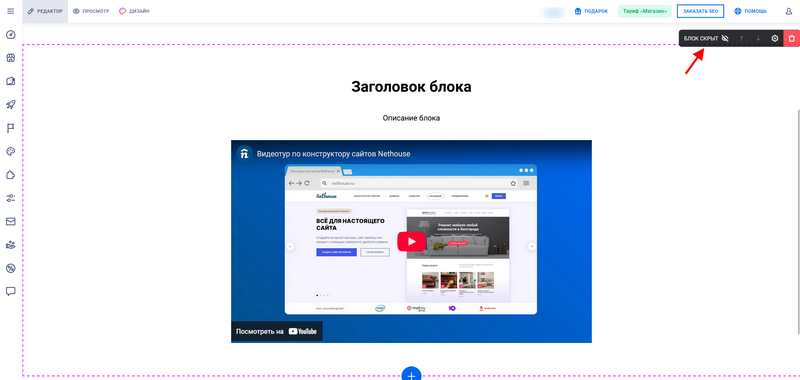Screen dimensions: 800x380
Task: Switch to the РЕДАКТОР tab
Action: click(x=45, y=11)
